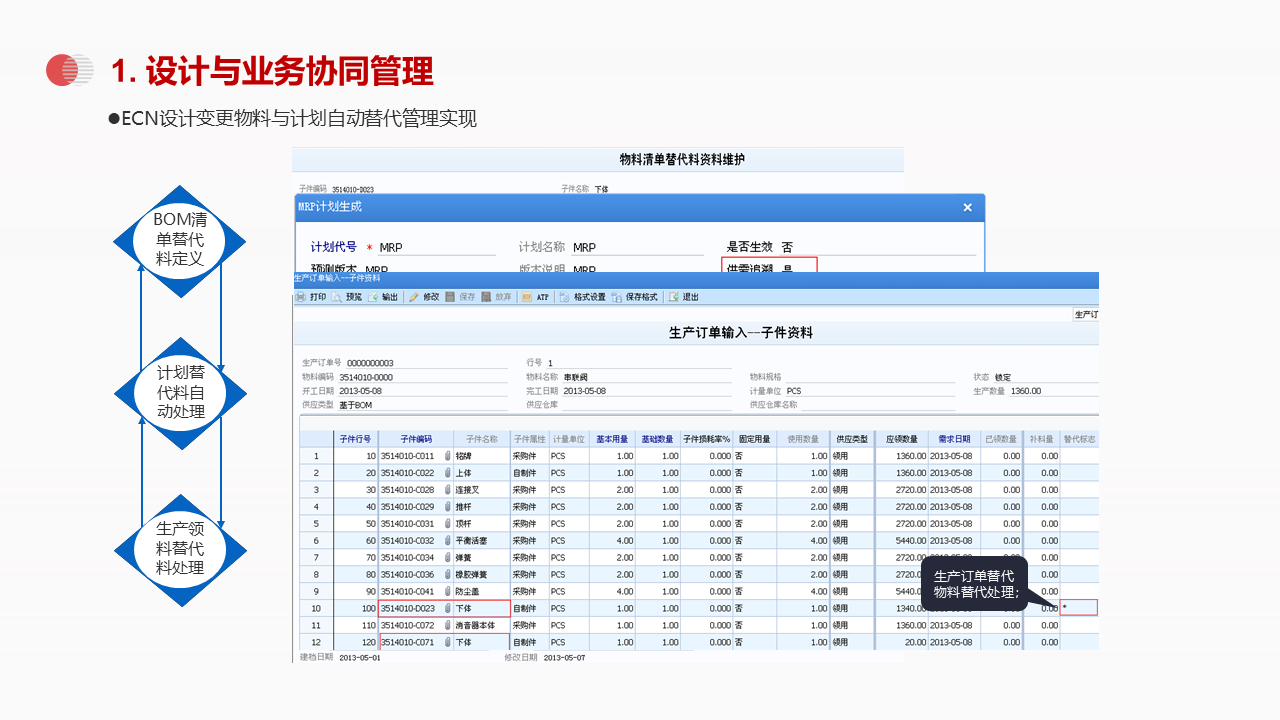Click the 应领数量 column header
1280x720 pixels.
(902, 439)
